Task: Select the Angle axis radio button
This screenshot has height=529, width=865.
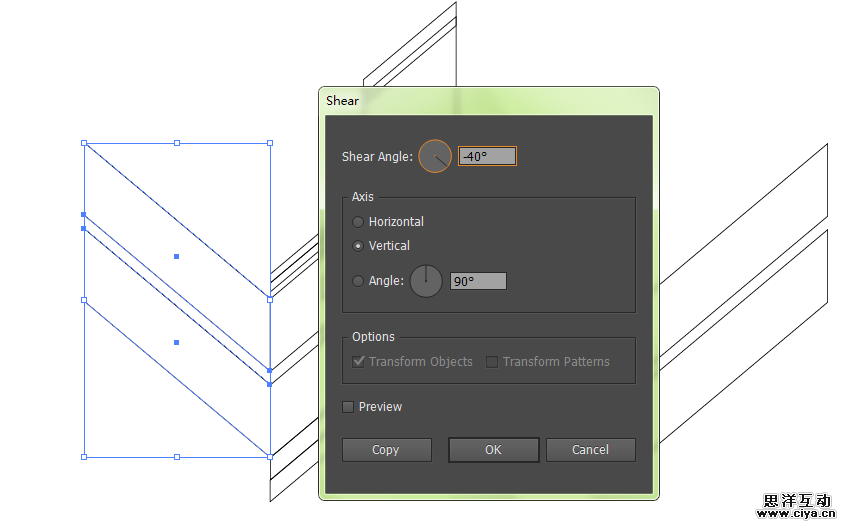Action: coord(358,281)
